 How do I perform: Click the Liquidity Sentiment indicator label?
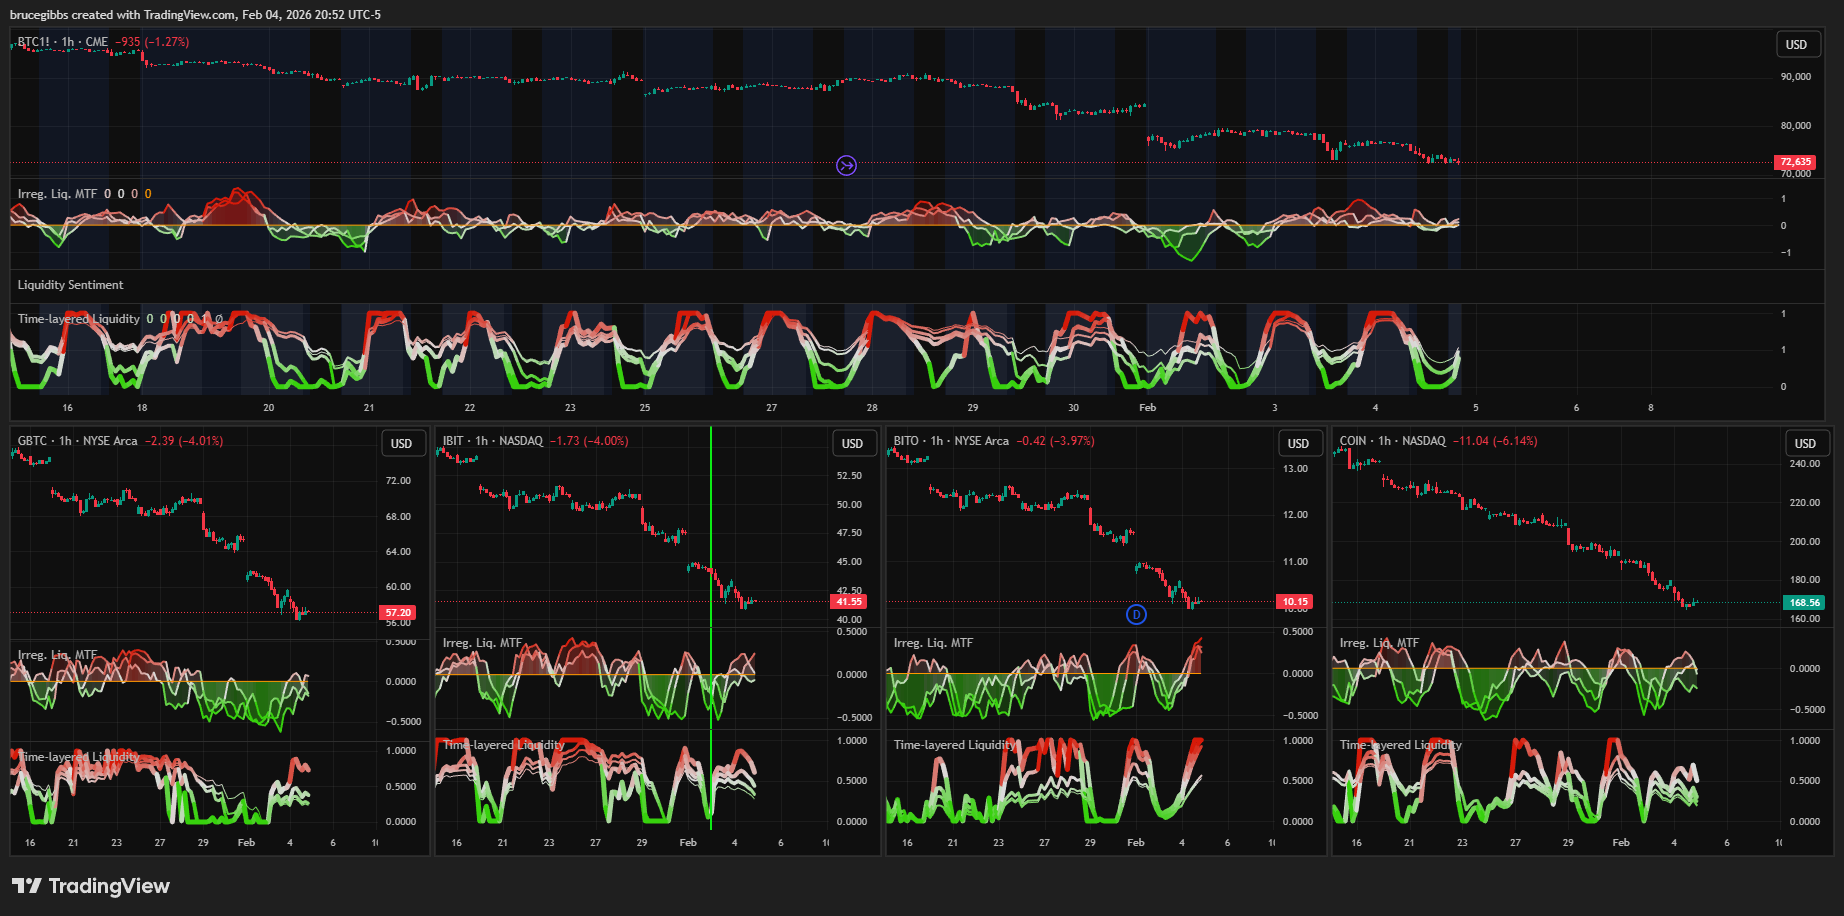70,285
